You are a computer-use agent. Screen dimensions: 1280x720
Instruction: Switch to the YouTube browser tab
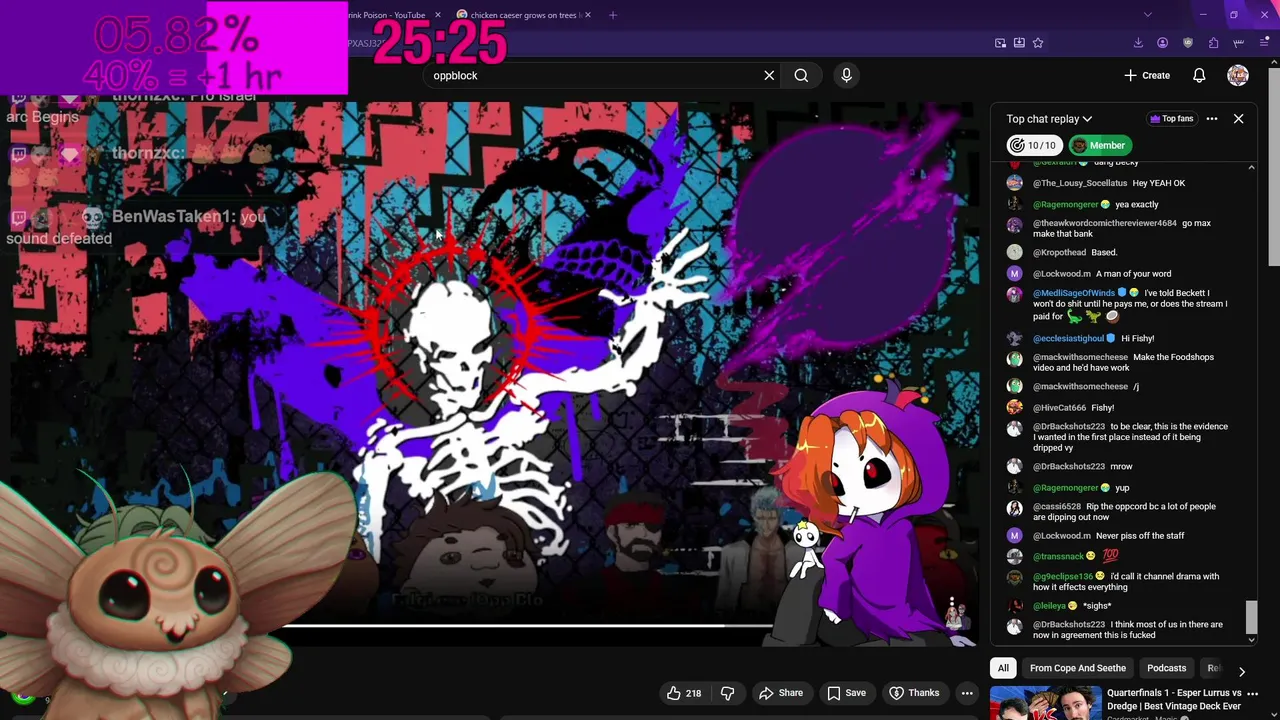386,15
